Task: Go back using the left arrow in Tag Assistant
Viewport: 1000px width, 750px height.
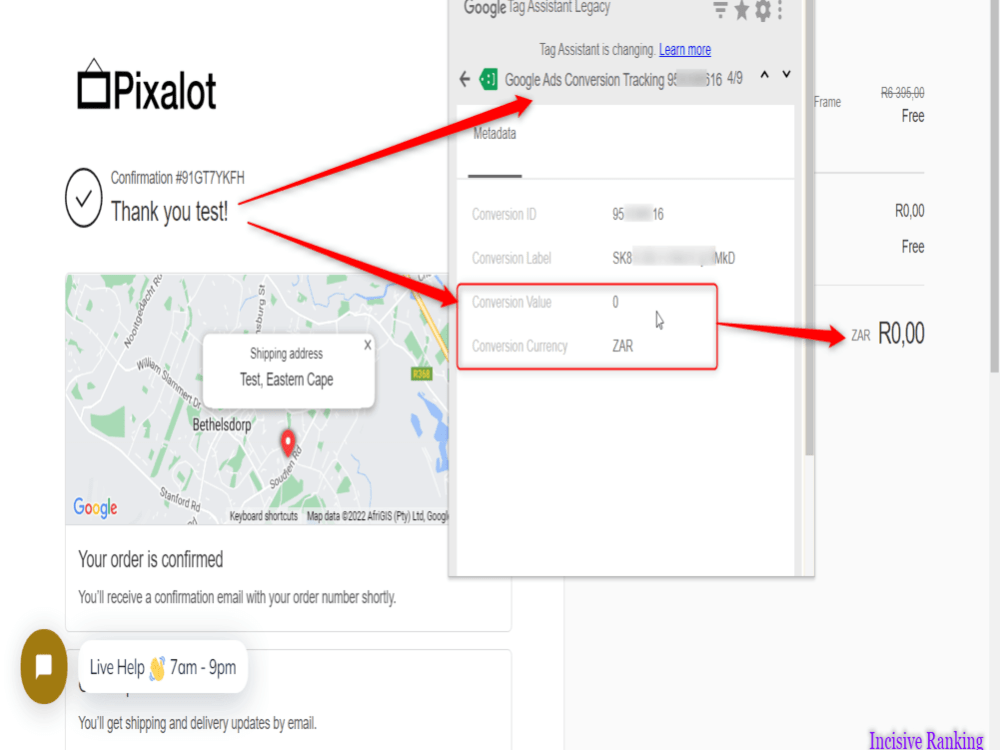Action: 464,79
